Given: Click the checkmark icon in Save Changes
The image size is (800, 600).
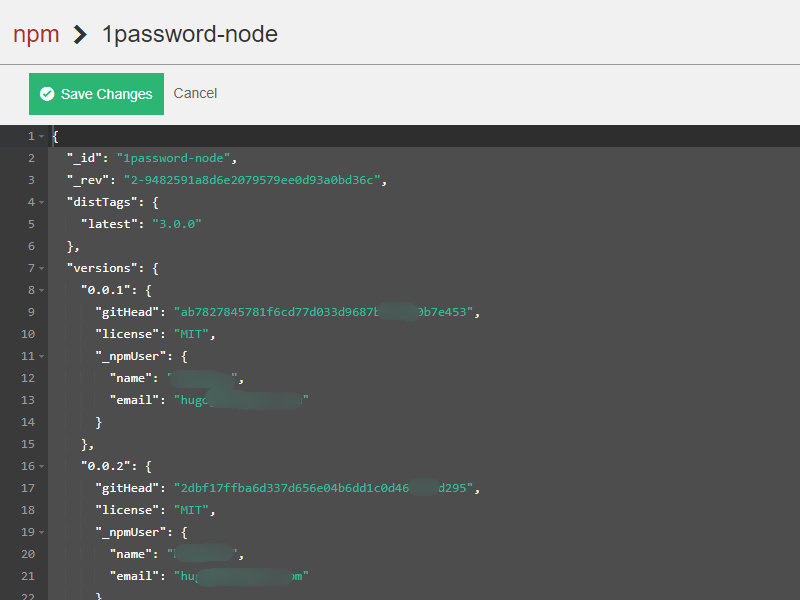Looking at the screenshot, I should (x=47, y=94).
